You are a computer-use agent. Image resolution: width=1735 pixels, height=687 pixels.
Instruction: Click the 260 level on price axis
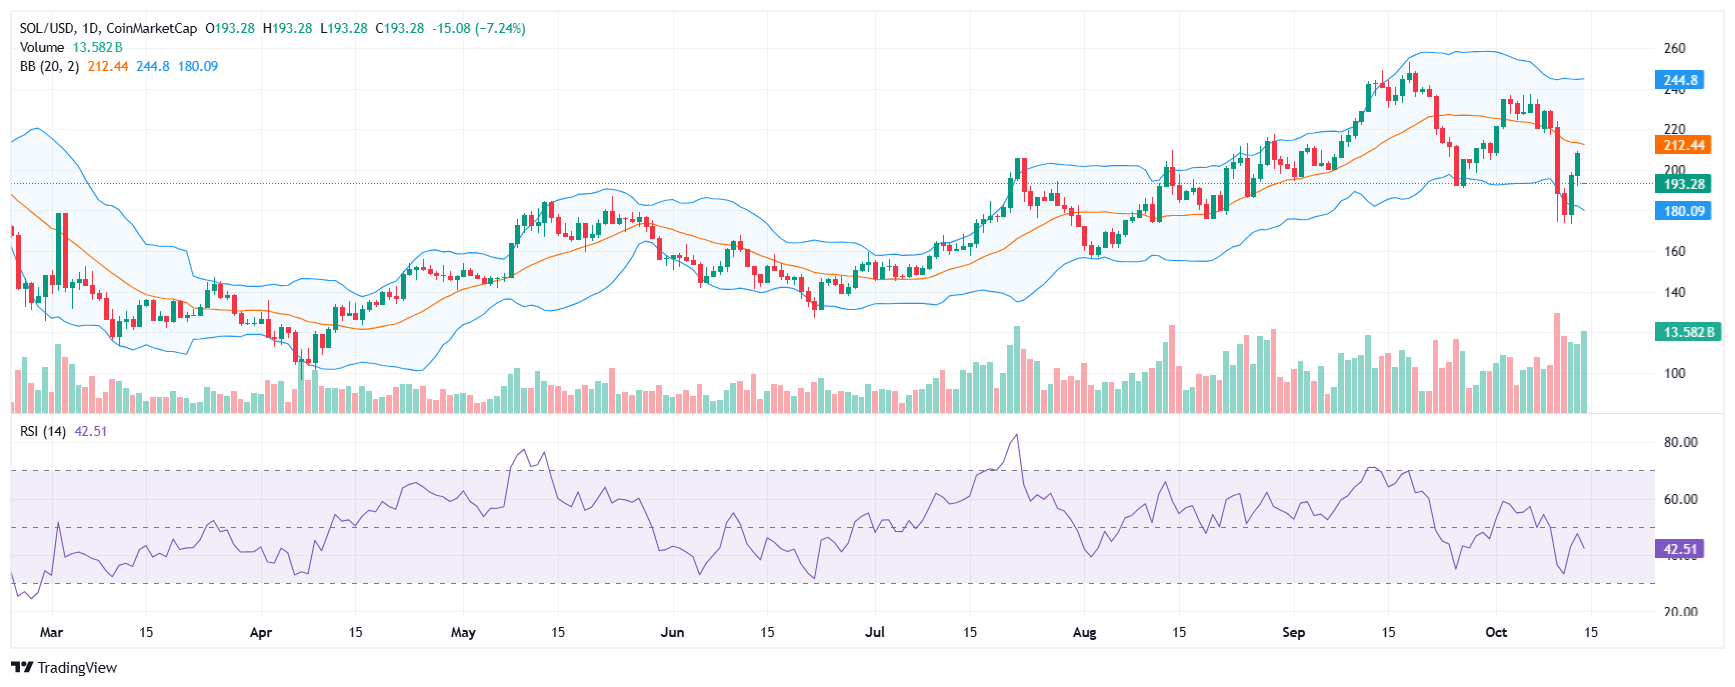coord(1674,48)
